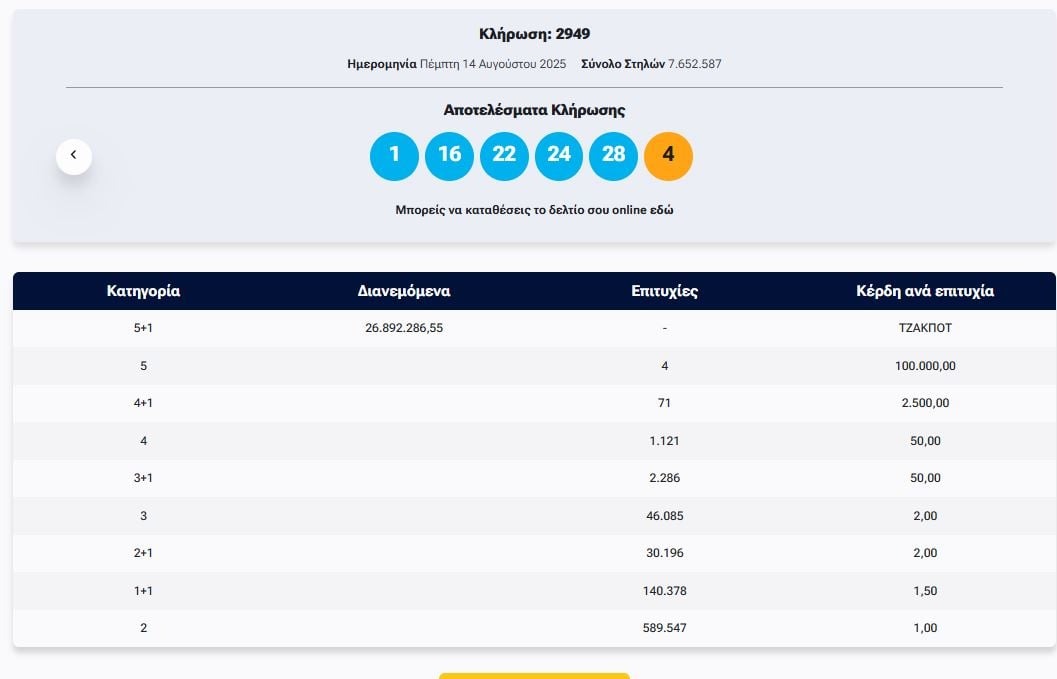This screenshot has width=1057, height=679.
Task: Click winning number ball 1
Action: (394, 156)
